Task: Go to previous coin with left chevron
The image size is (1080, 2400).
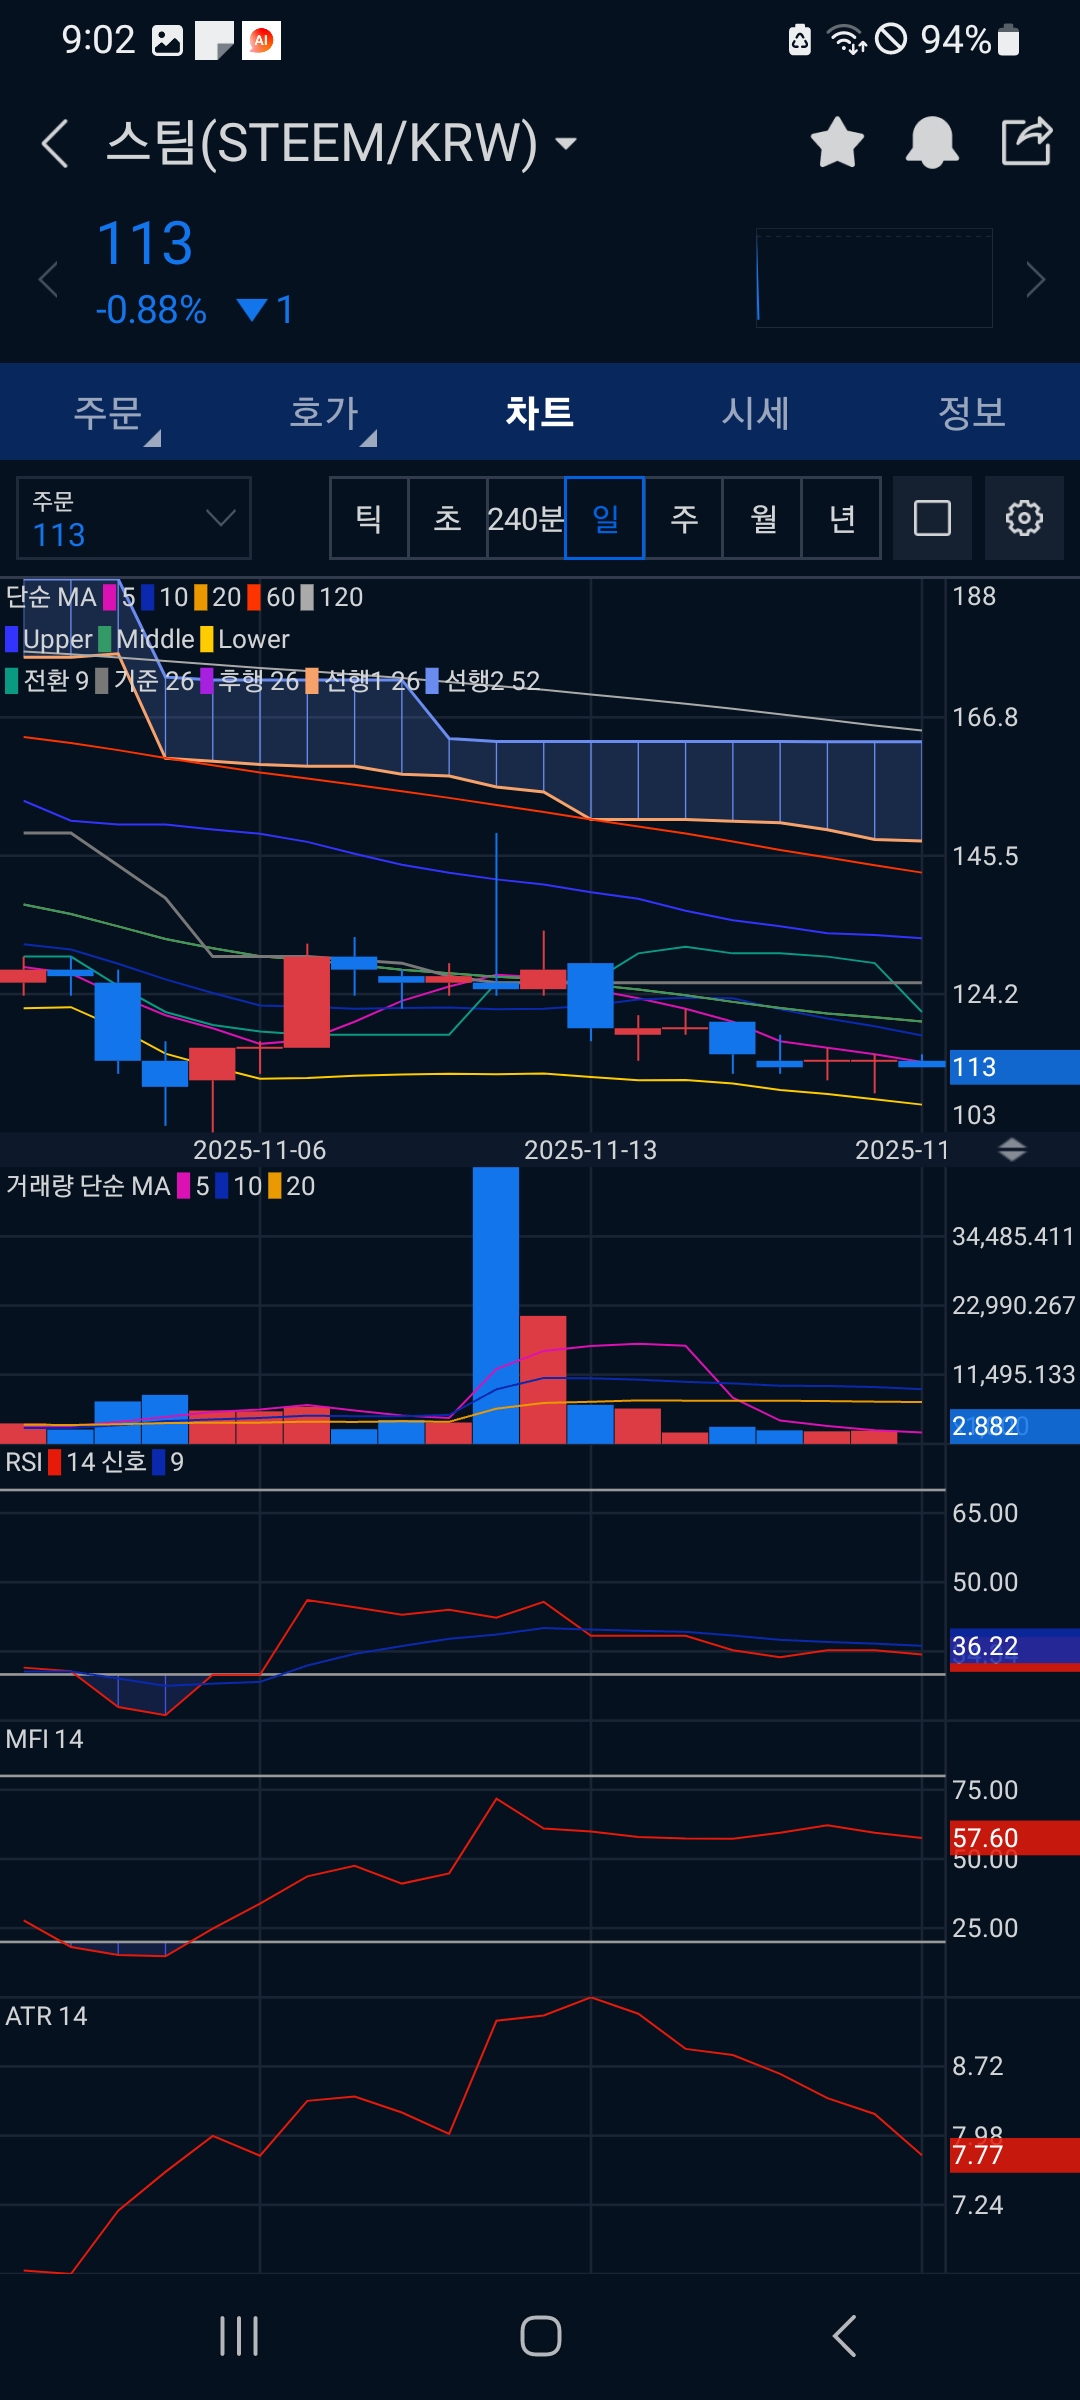Action: click(x=48, y=279)
